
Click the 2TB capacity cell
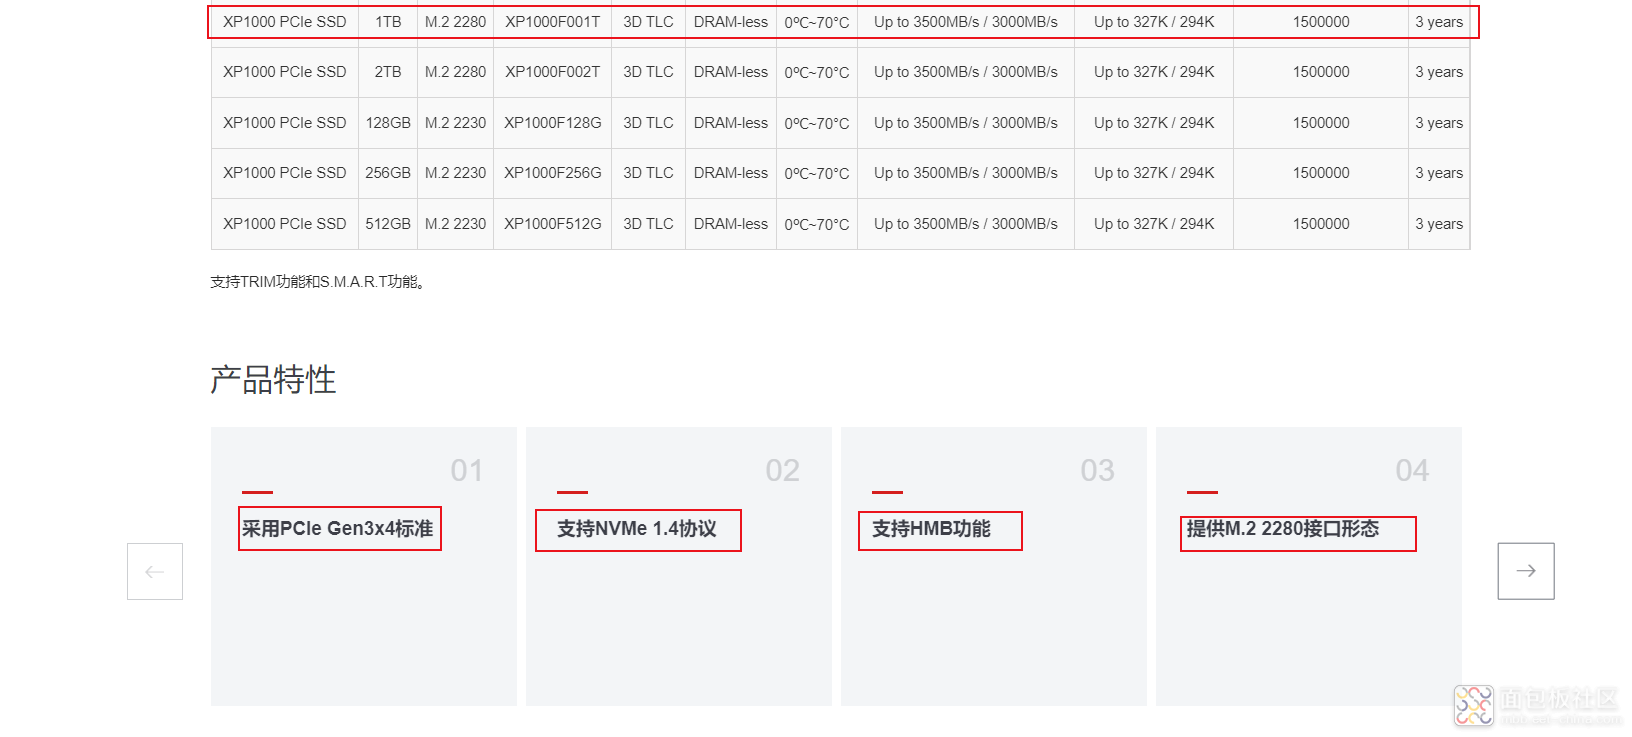point(388,72)
